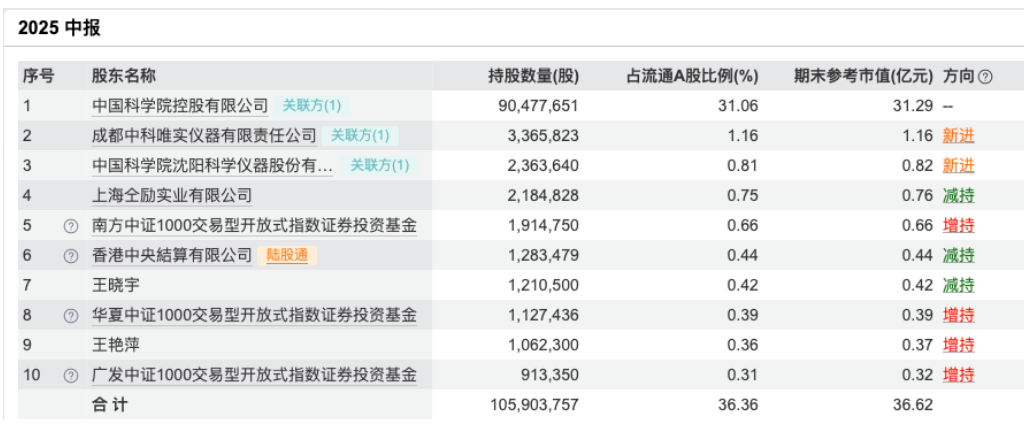Open shareholder 上海全励实业有限公司
Image resolution: width=1031 pixels, height=424 pixels.
pos(172,195)
